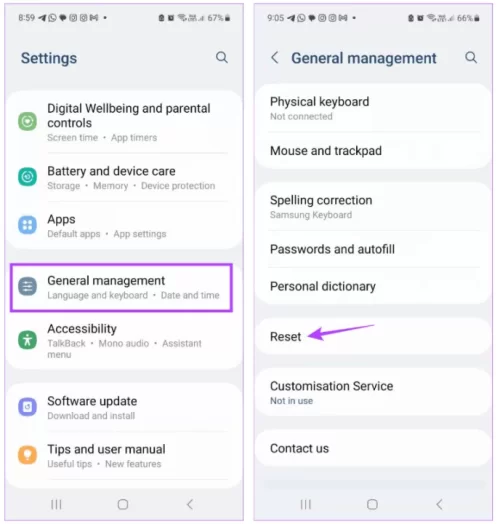Tap the orange Tips lightbulb icon
The height and width of the screenshot is (524, 500).
click(x=27, y=455)
